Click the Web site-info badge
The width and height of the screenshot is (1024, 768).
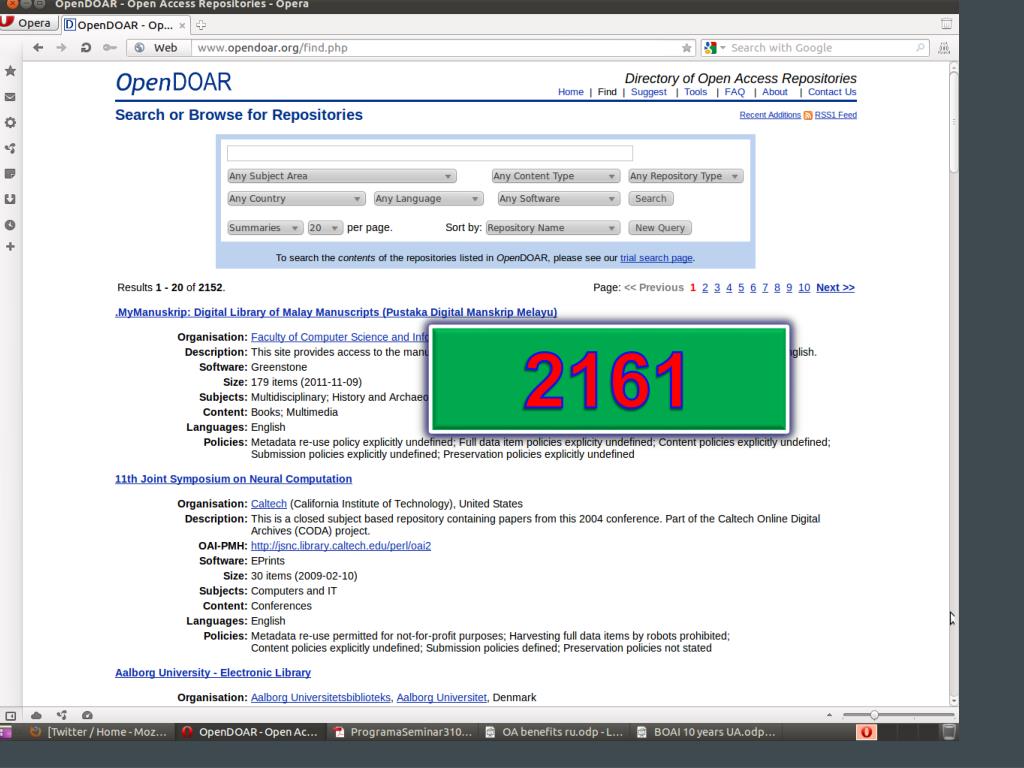[x=157, y=48]
